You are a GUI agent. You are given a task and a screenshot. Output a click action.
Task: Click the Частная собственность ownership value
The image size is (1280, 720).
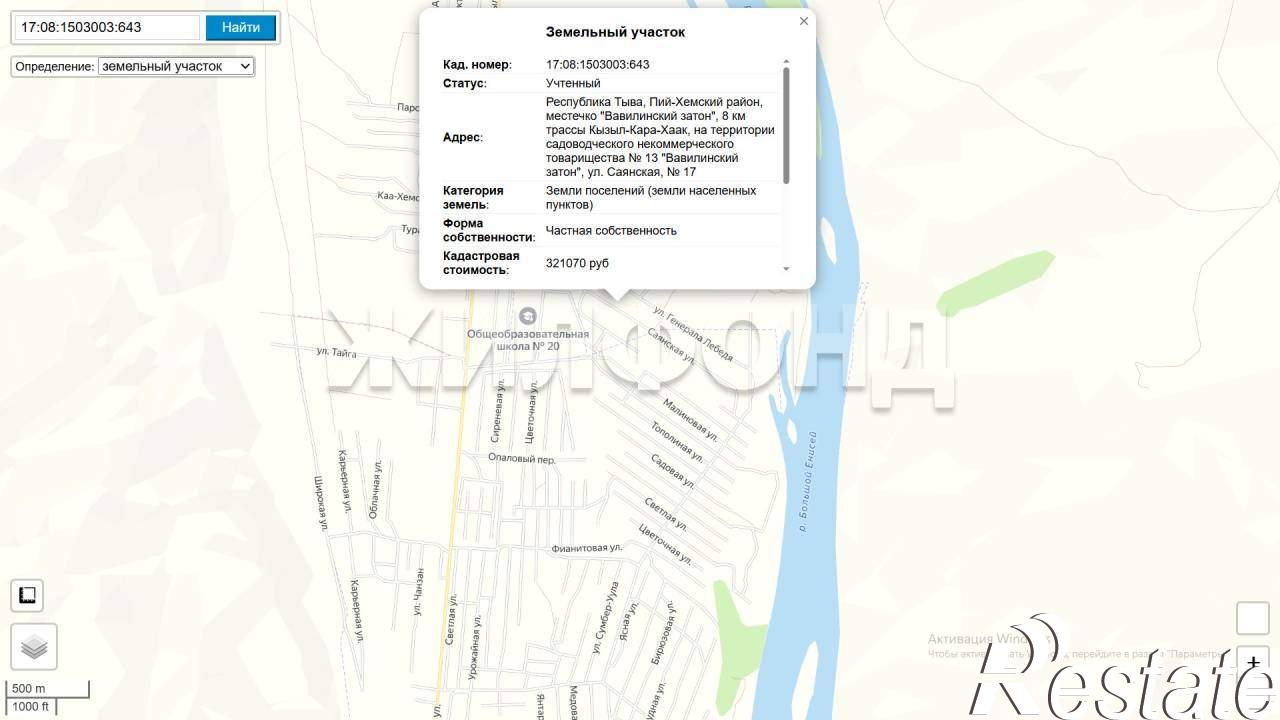point(611,230)
